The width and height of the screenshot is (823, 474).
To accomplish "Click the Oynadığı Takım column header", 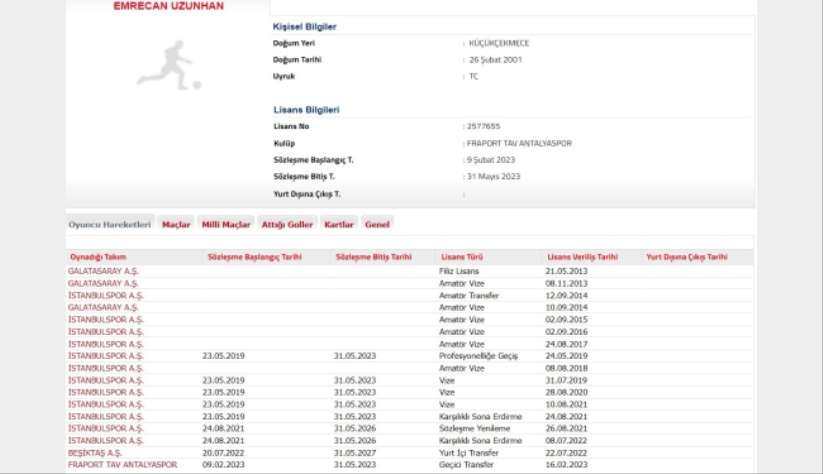I will pos(98,257).
